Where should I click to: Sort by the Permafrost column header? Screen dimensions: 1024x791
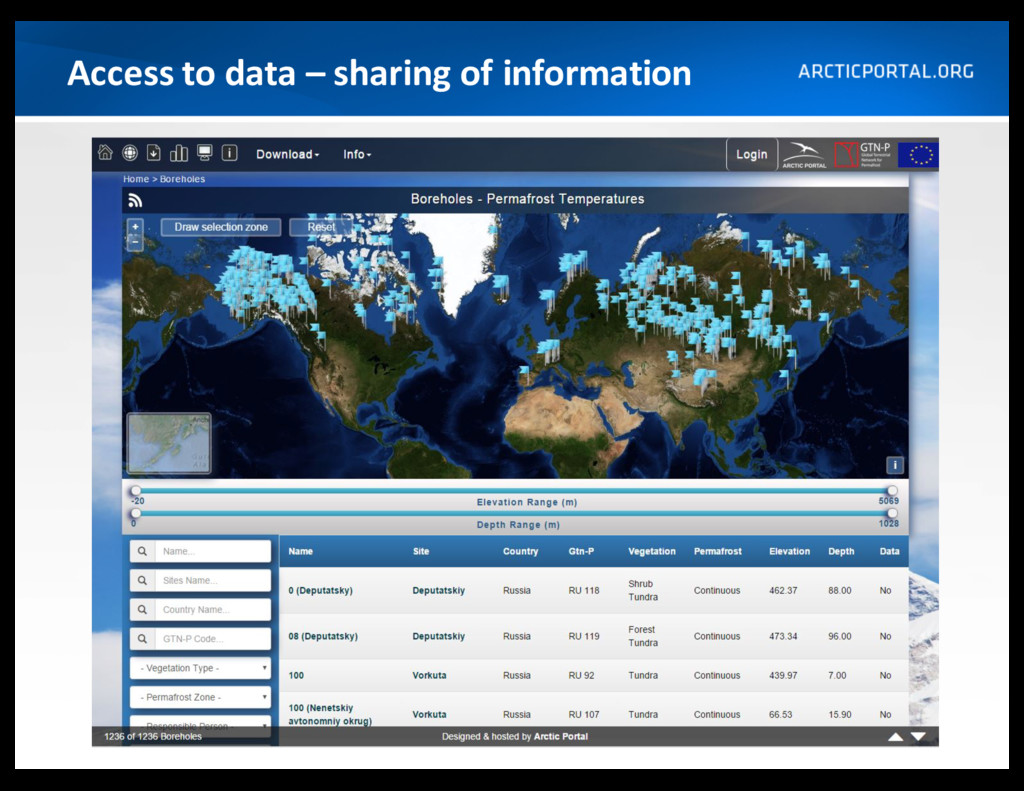(718, 551)
